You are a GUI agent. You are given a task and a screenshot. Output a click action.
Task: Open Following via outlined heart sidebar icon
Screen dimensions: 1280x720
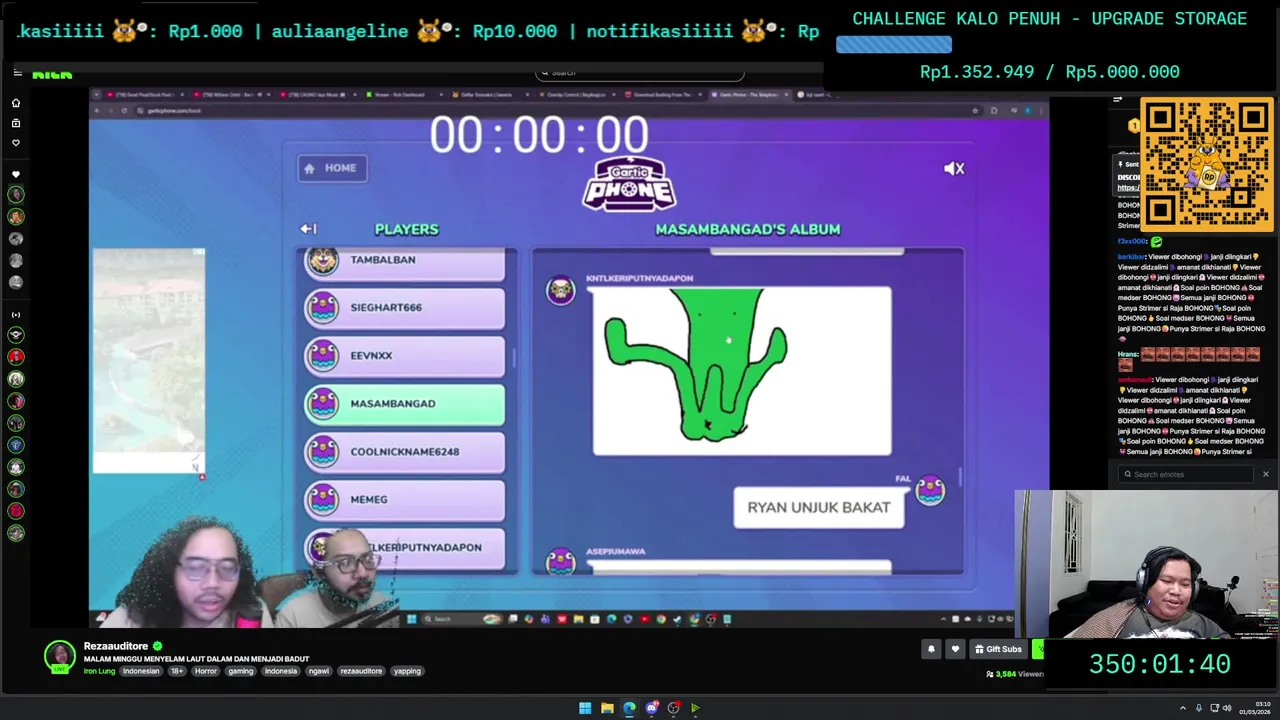[16, 143]
